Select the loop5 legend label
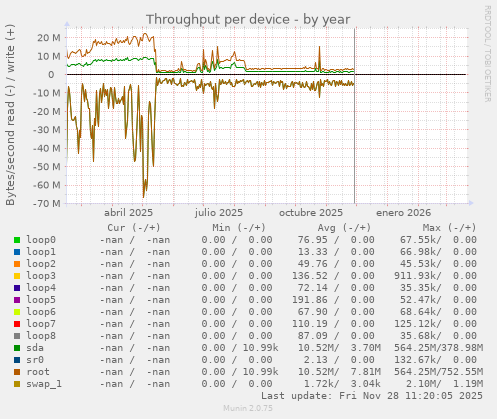Image resolution: width=497 pixels, height=419 pixels. pos(41,300)
